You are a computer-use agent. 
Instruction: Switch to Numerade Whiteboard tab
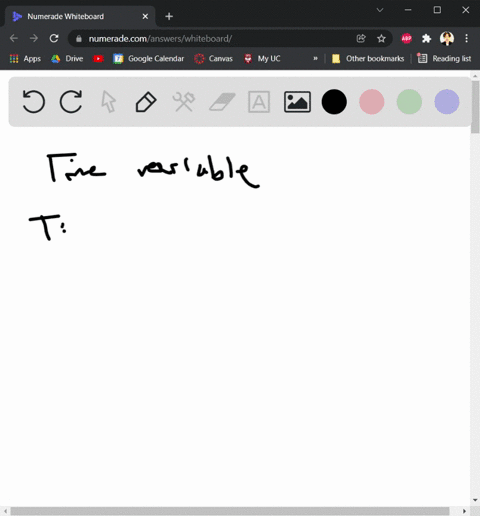click(80, 16)
